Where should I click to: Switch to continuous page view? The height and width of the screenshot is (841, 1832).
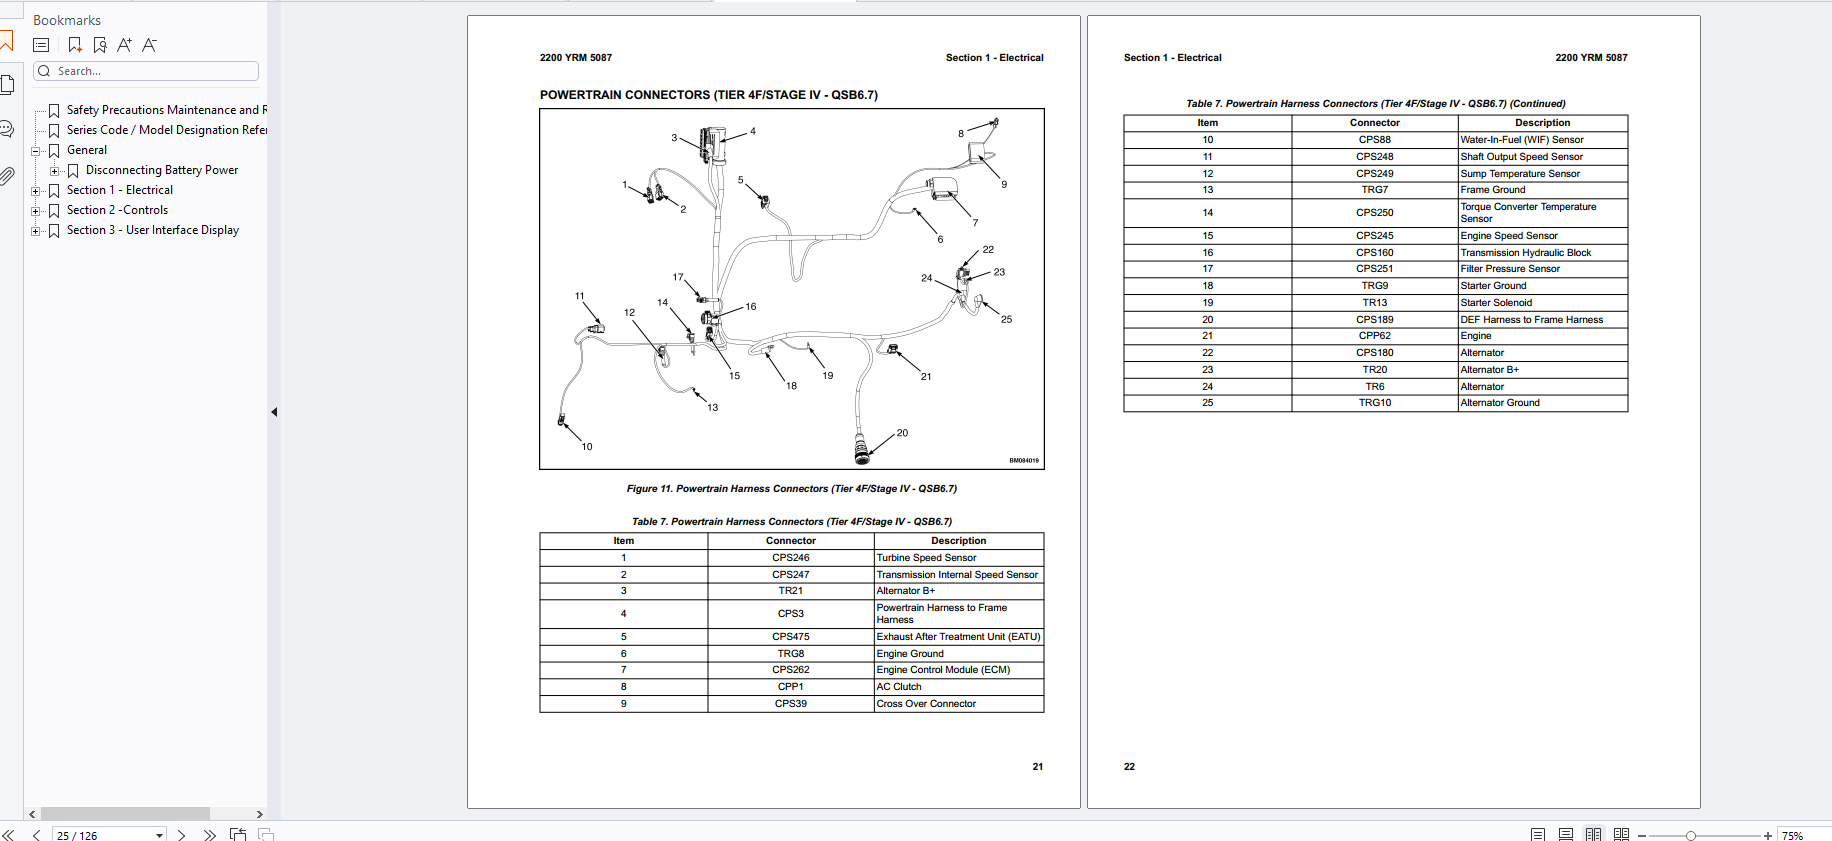pos(1566,835)
